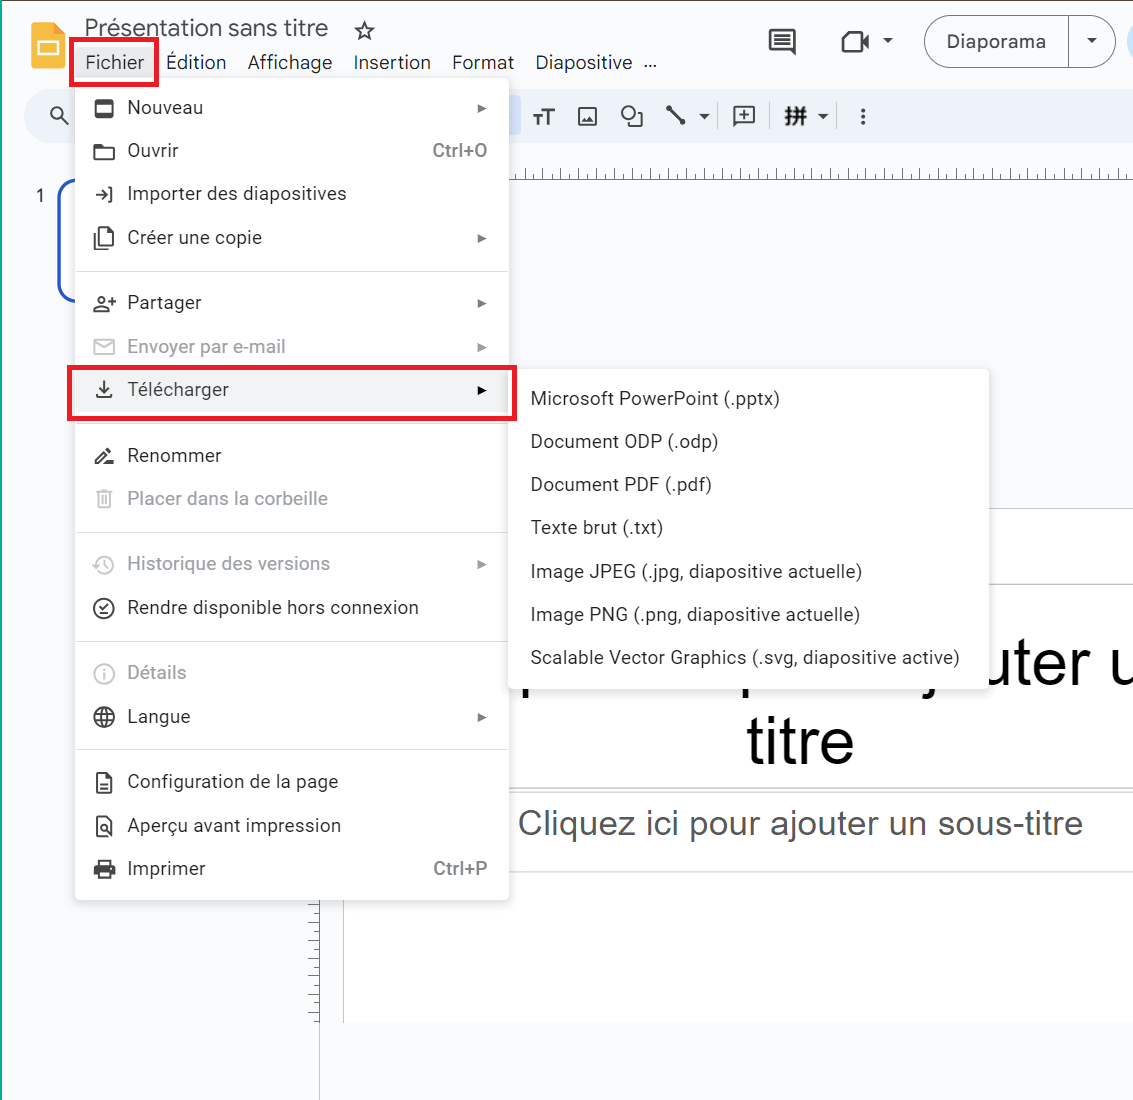This screenshot has width=1133, height=1100.
Task: Download current slide as Image JPEG
Action: [749, 572]
